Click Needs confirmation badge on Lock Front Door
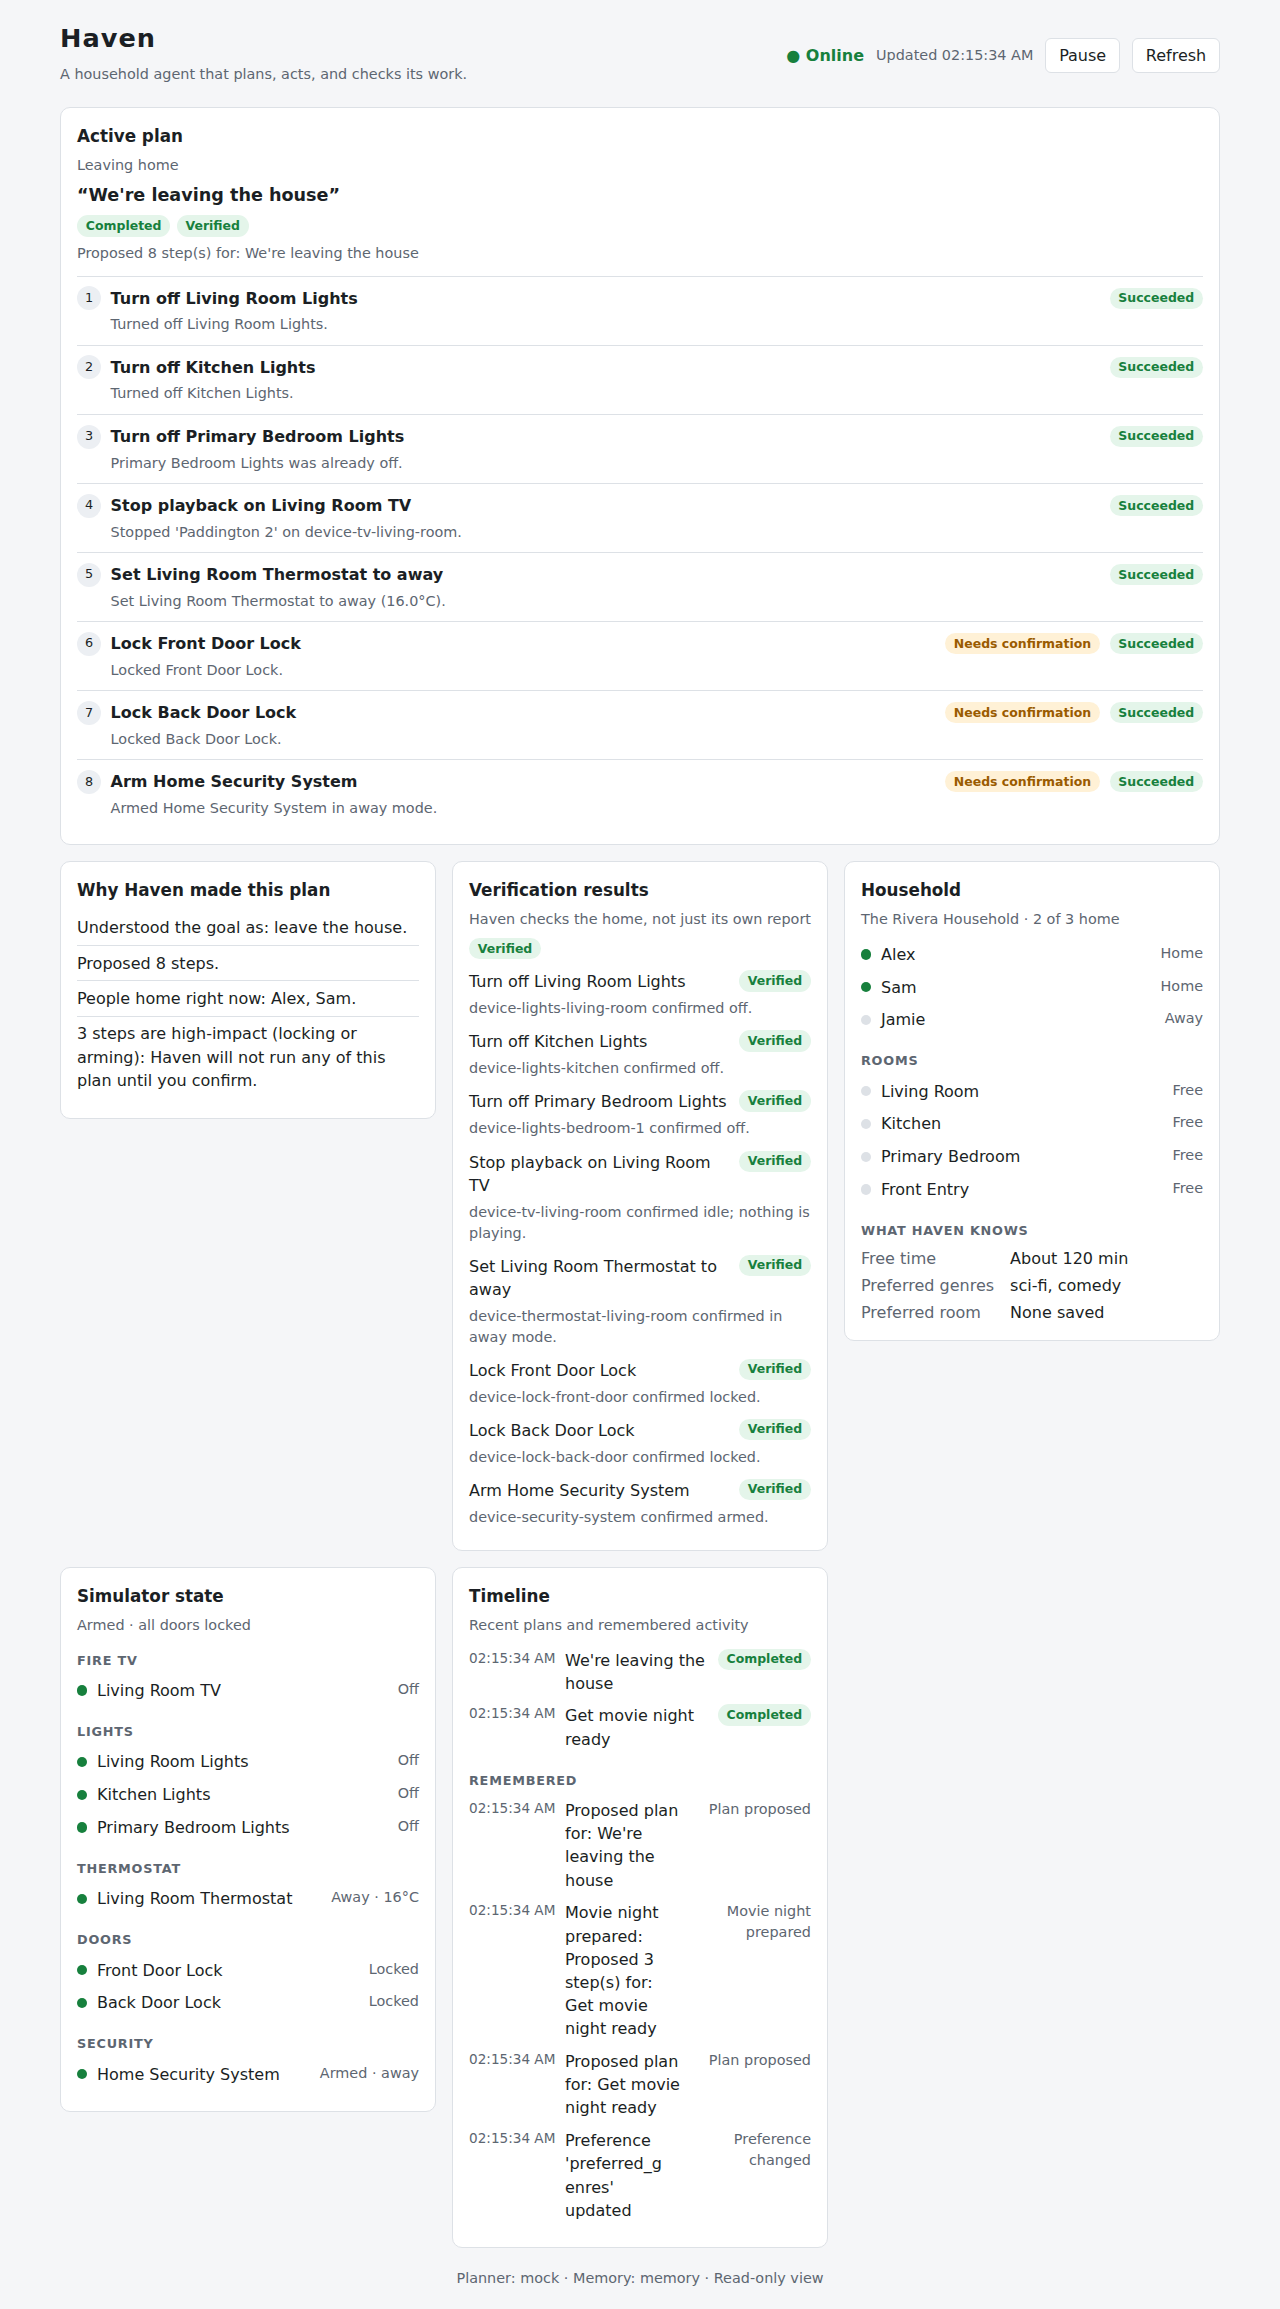Screen dimensions: 1280x2309 click(x=1022, y=644)
